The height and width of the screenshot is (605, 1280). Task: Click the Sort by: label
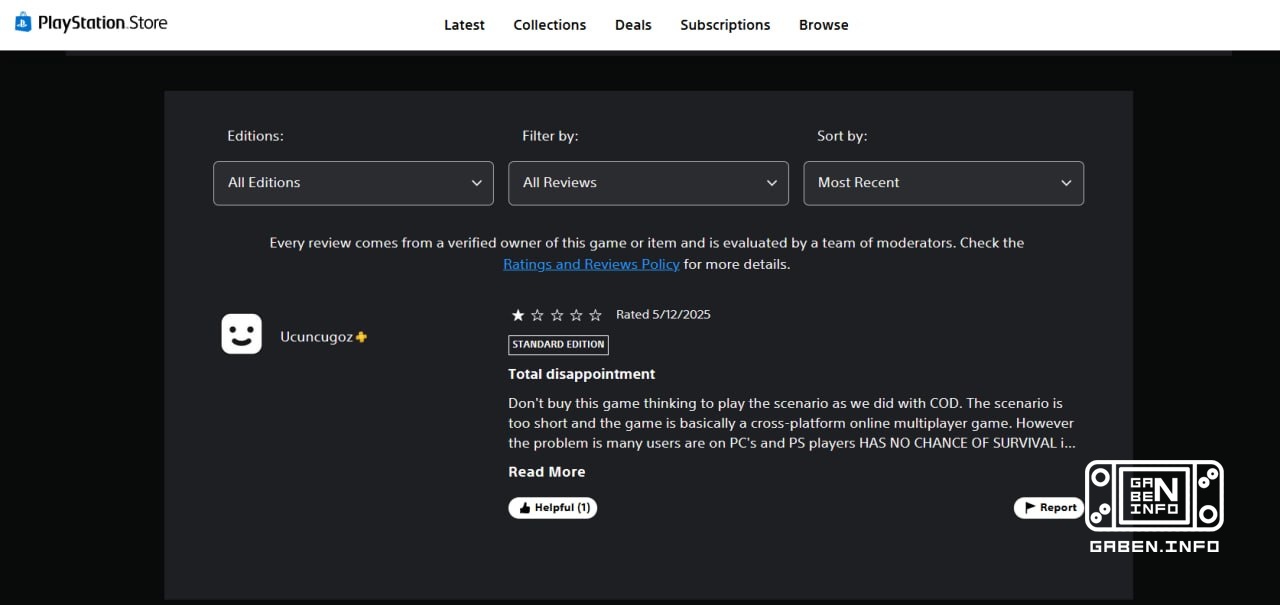(x=842, y=136)
